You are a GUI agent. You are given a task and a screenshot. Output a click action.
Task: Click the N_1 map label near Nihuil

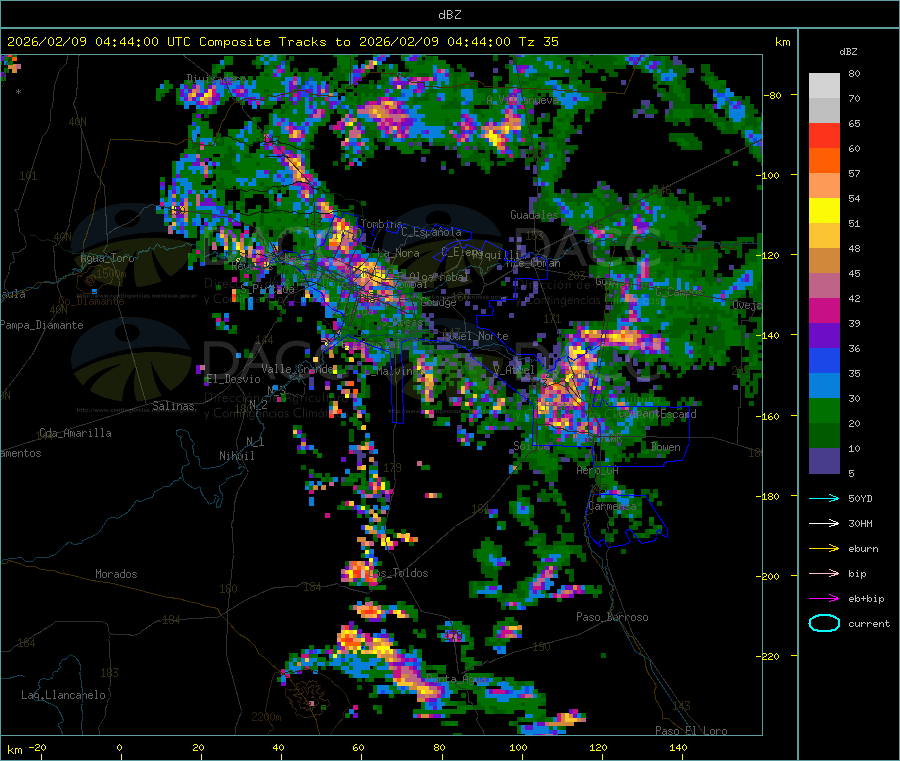point(255,442)
